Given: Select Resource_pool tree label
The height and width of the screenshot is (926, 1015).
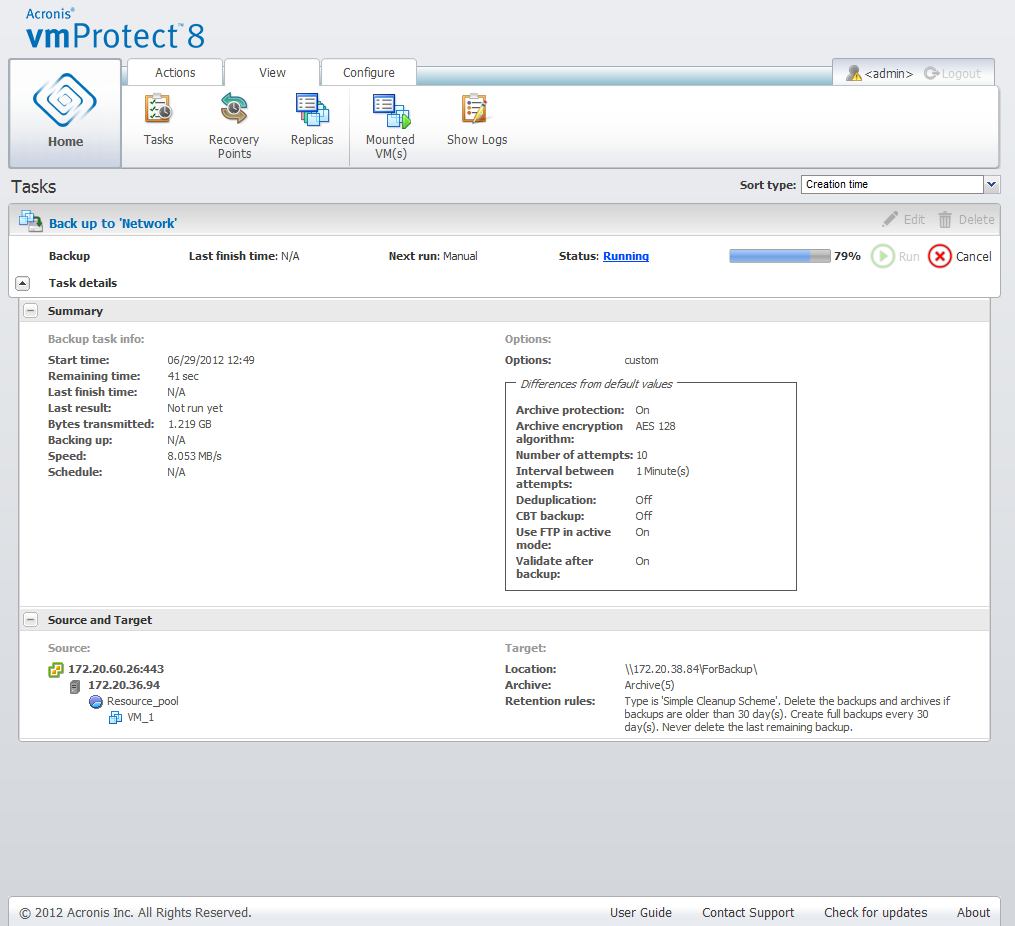Looking at the screenshot, I should (142, 701).
